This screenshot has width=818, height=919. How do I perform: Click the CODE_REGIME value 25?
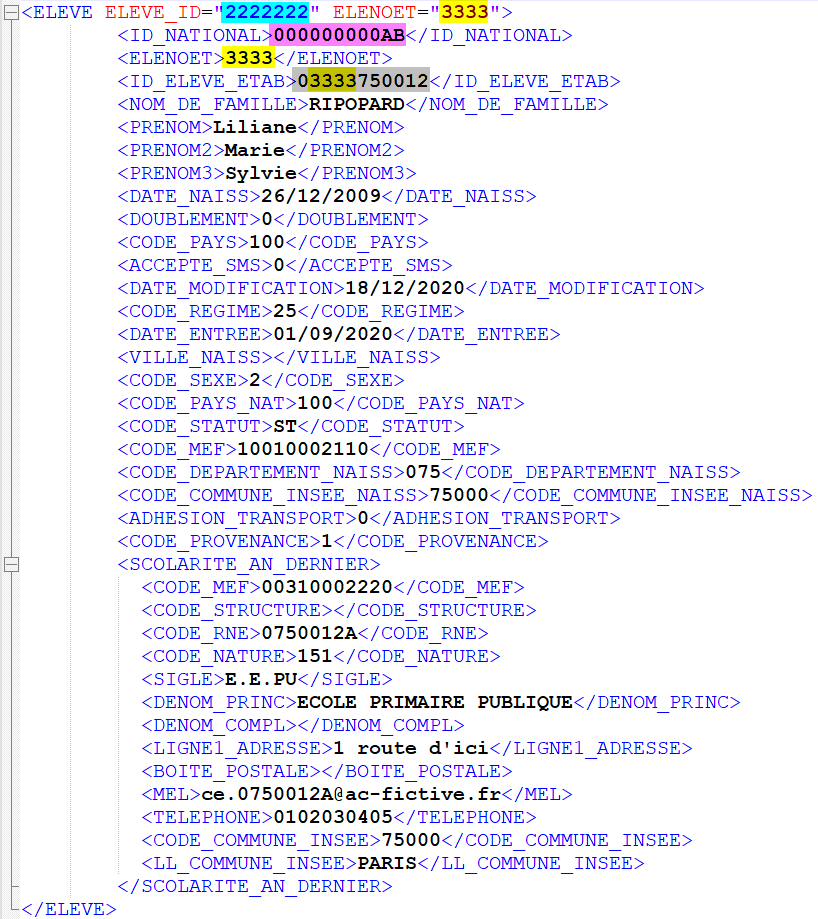coord(285,311)
